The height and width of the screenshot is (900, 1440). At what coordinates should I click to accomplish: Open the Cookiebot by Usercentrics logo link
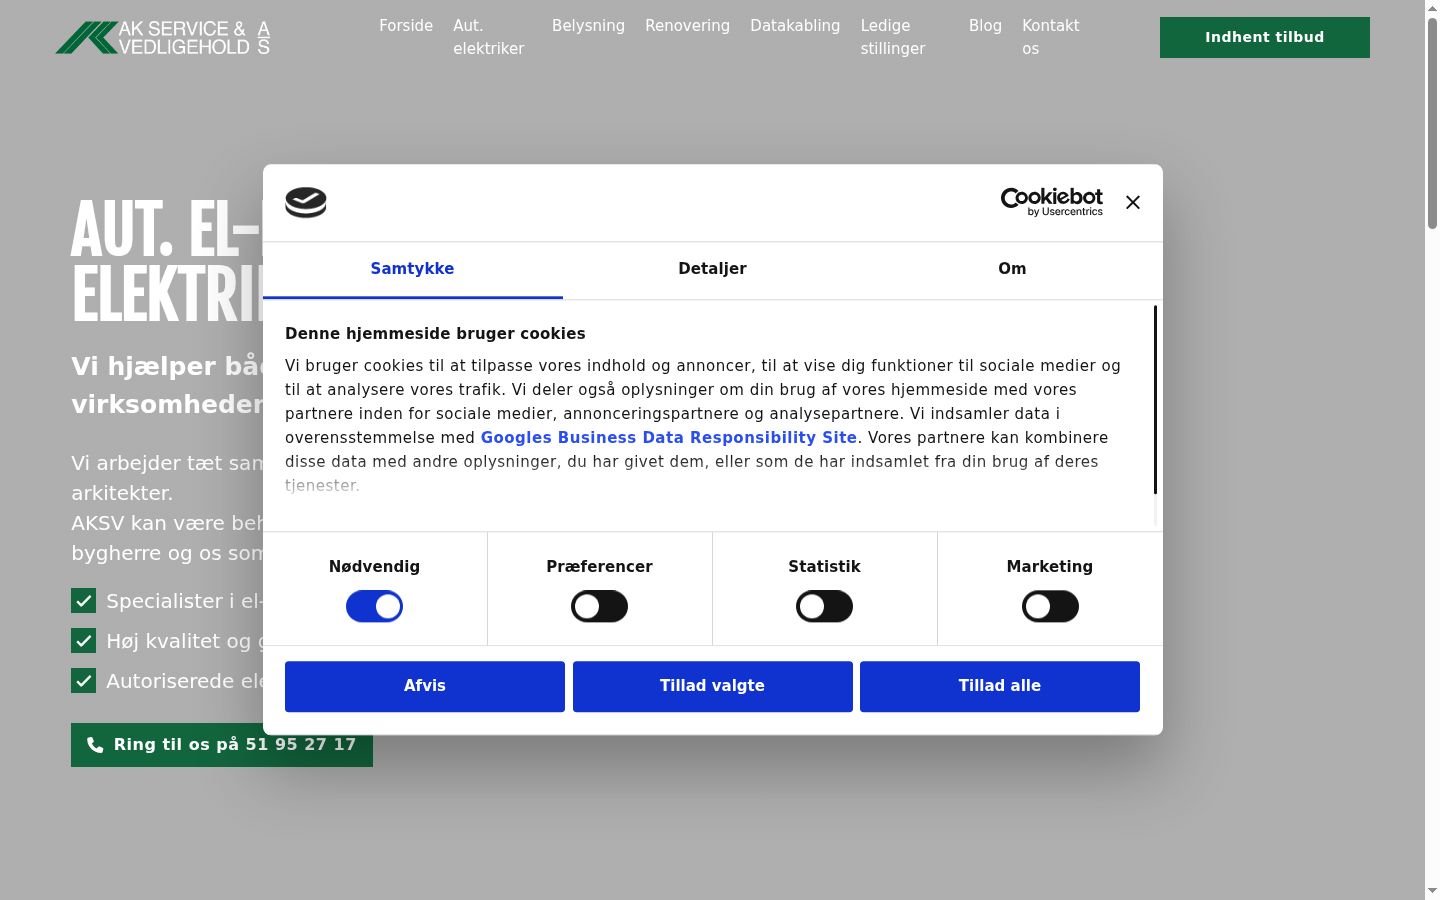(1052, 202)
